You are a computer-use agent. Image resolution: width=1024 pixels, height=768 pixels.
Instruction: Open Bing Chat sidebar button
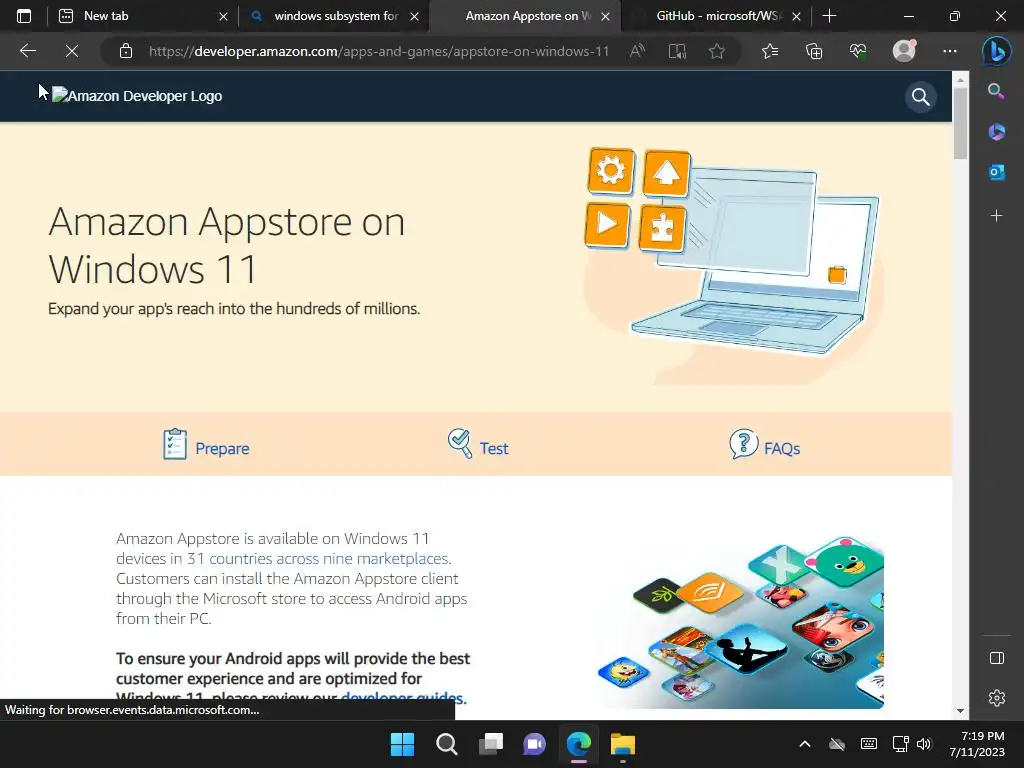(x=997, y=51)
